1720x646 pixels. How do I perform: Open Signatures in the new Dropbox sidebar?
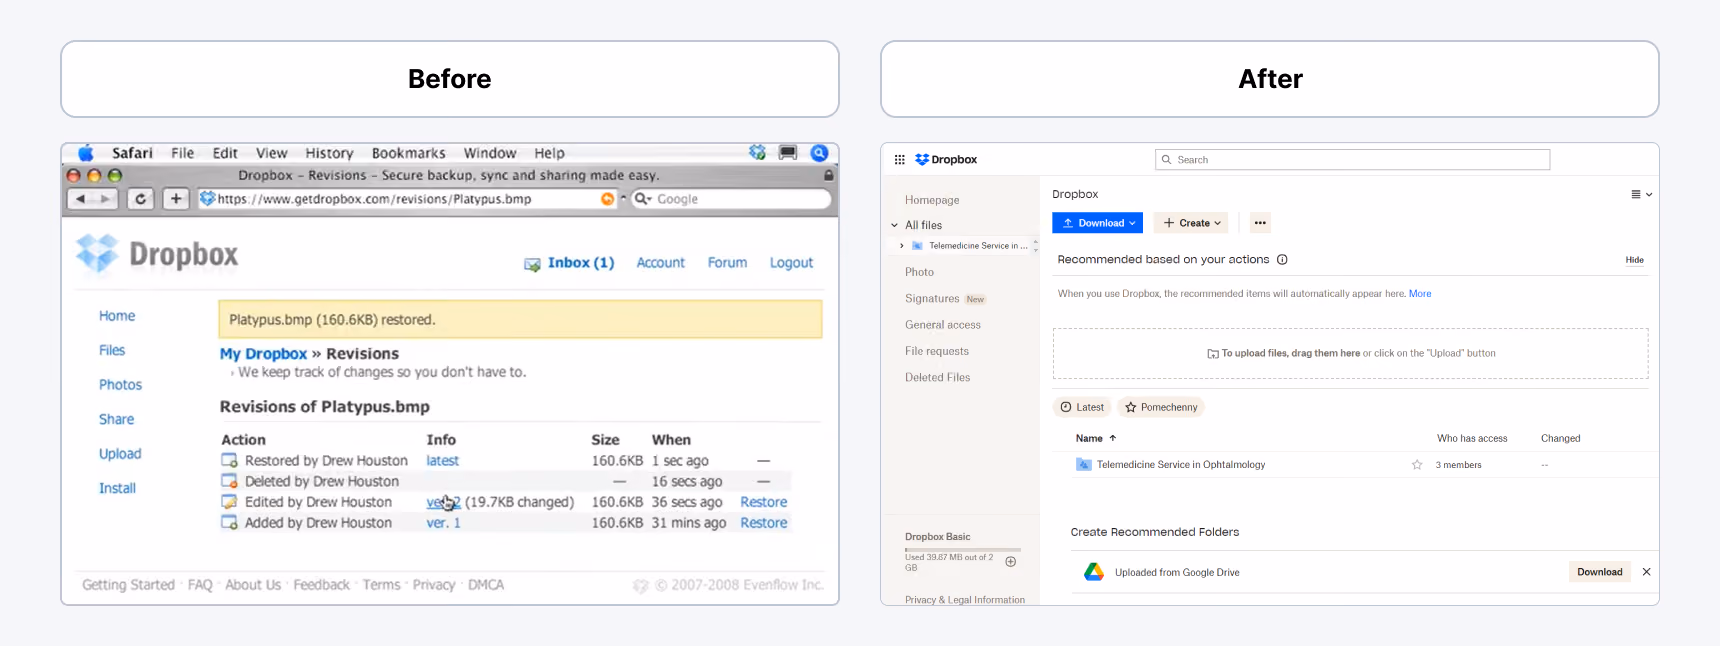(932, 299)
